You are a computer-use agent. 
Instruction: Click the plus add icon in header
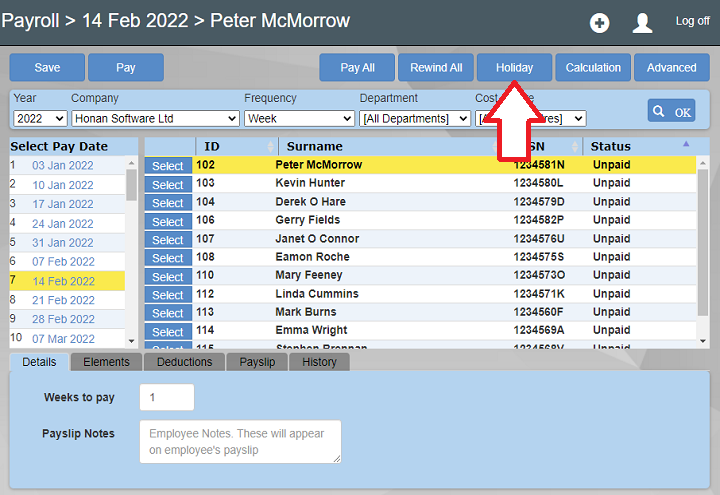599,23
